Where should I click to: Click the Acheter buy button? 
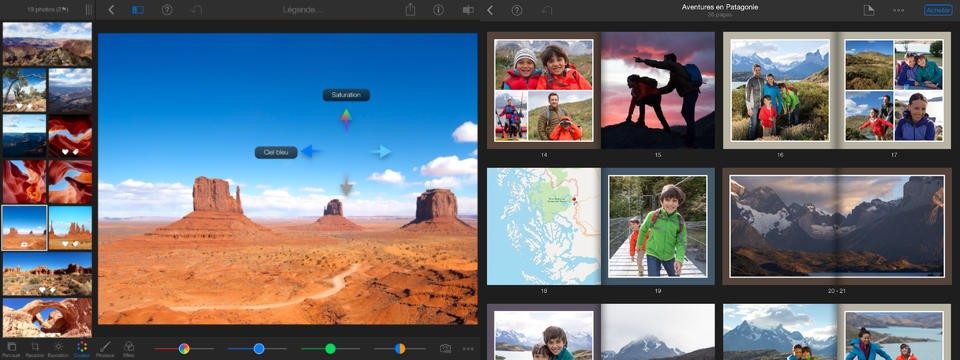click(938, 10)
